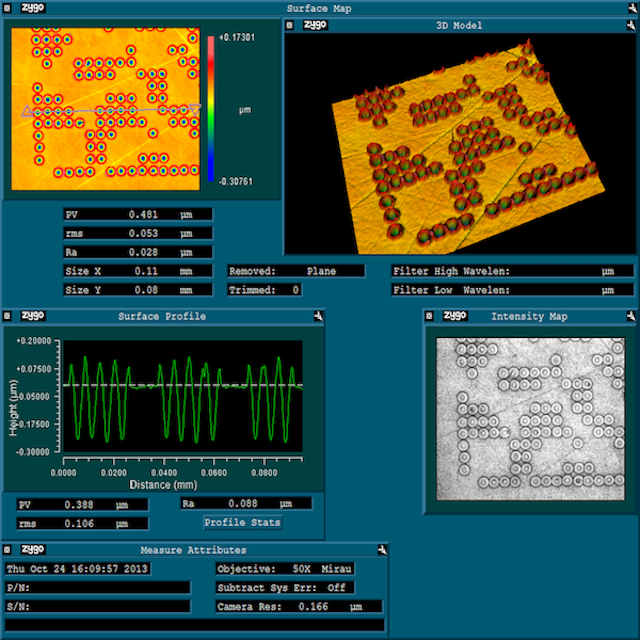The height and width of the screenshot is (640, 640).
Task: Click the zygo logo in Surface Map title
Action: click(x=33, y=8)
